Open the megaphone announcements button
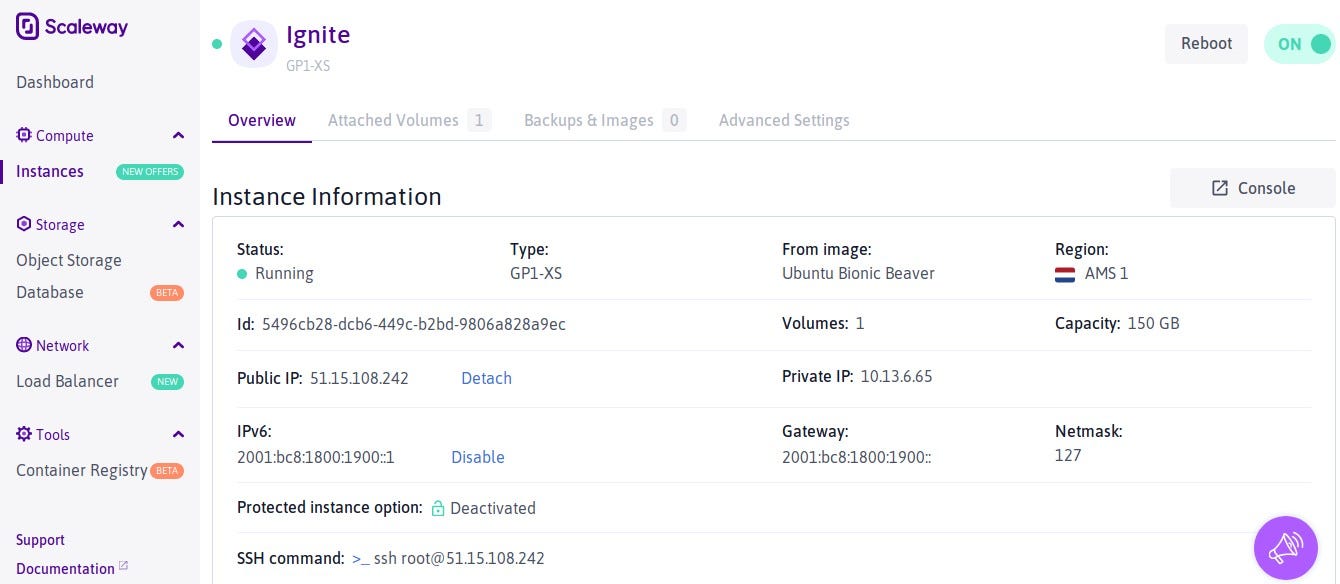This screenshot has height=584, width=1340. tap(1286, 547)
